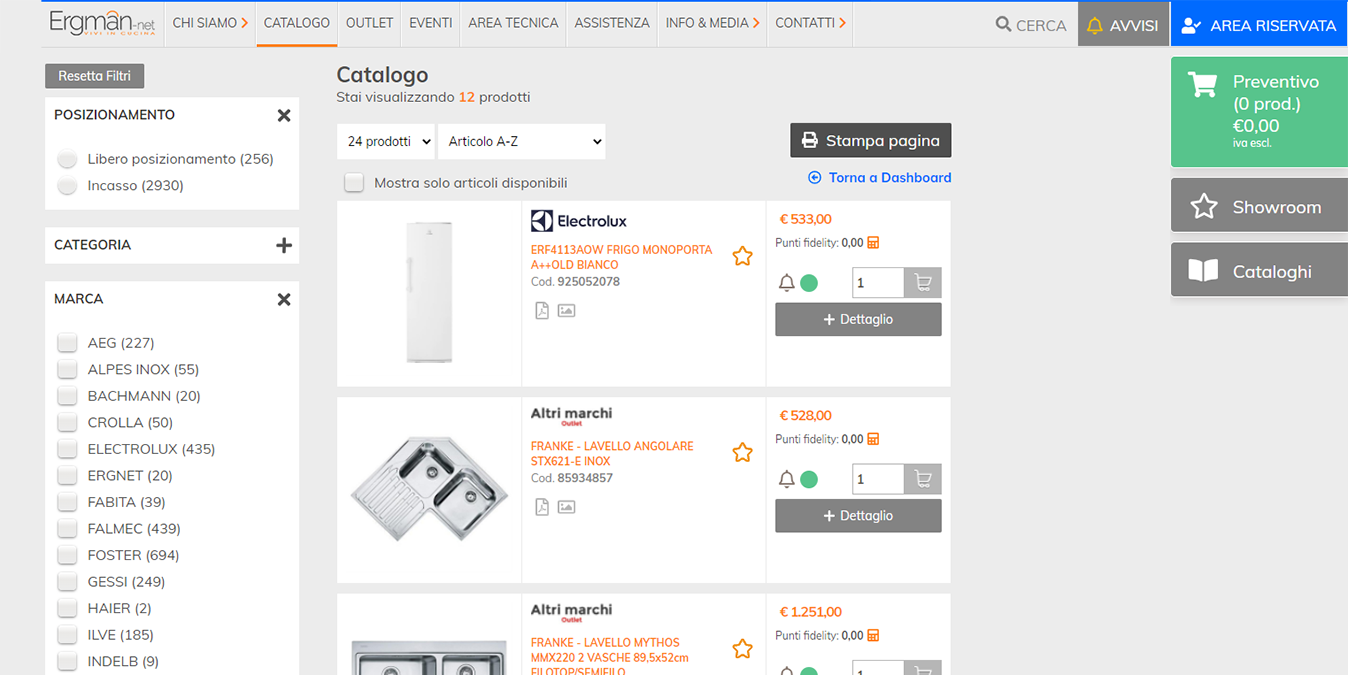
Task: Click the green availability dot for STX621-E
Action: (809, 479)
